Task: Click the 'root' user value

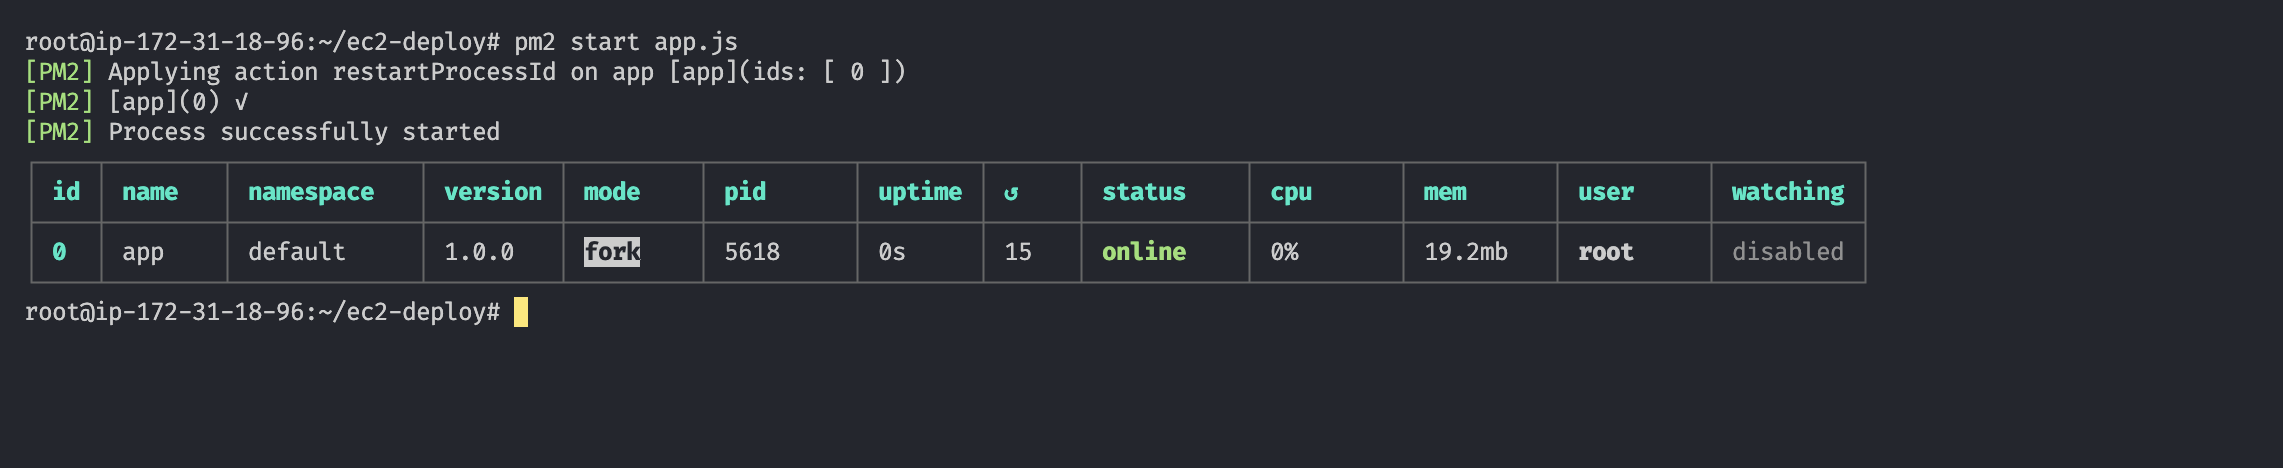Action: tap(1605, 252)
